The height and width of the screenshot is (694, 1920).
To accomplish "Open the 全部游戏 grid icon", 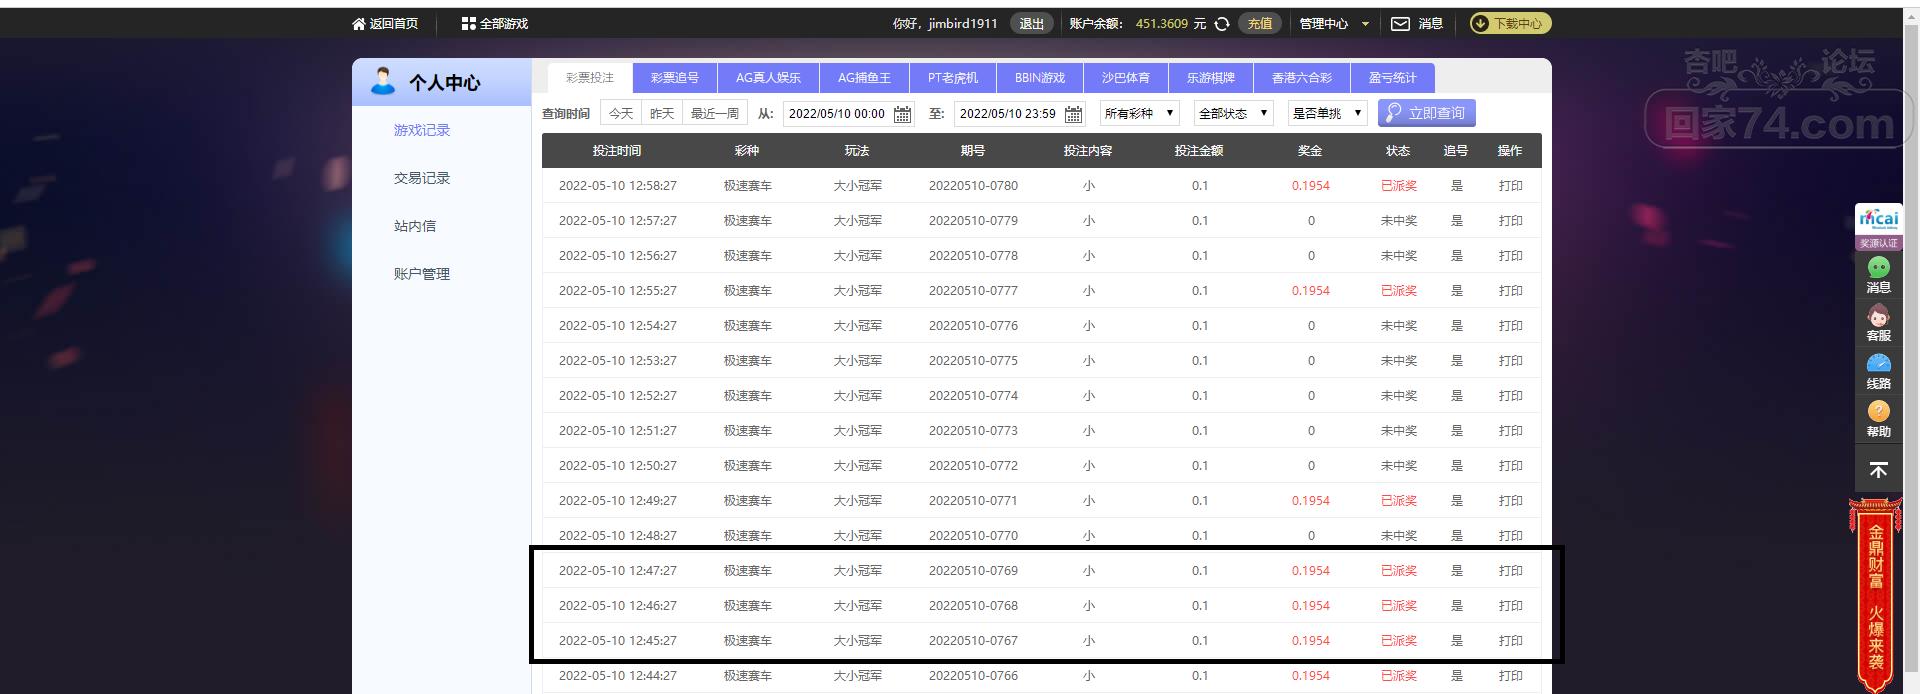I will click(468, 24).
